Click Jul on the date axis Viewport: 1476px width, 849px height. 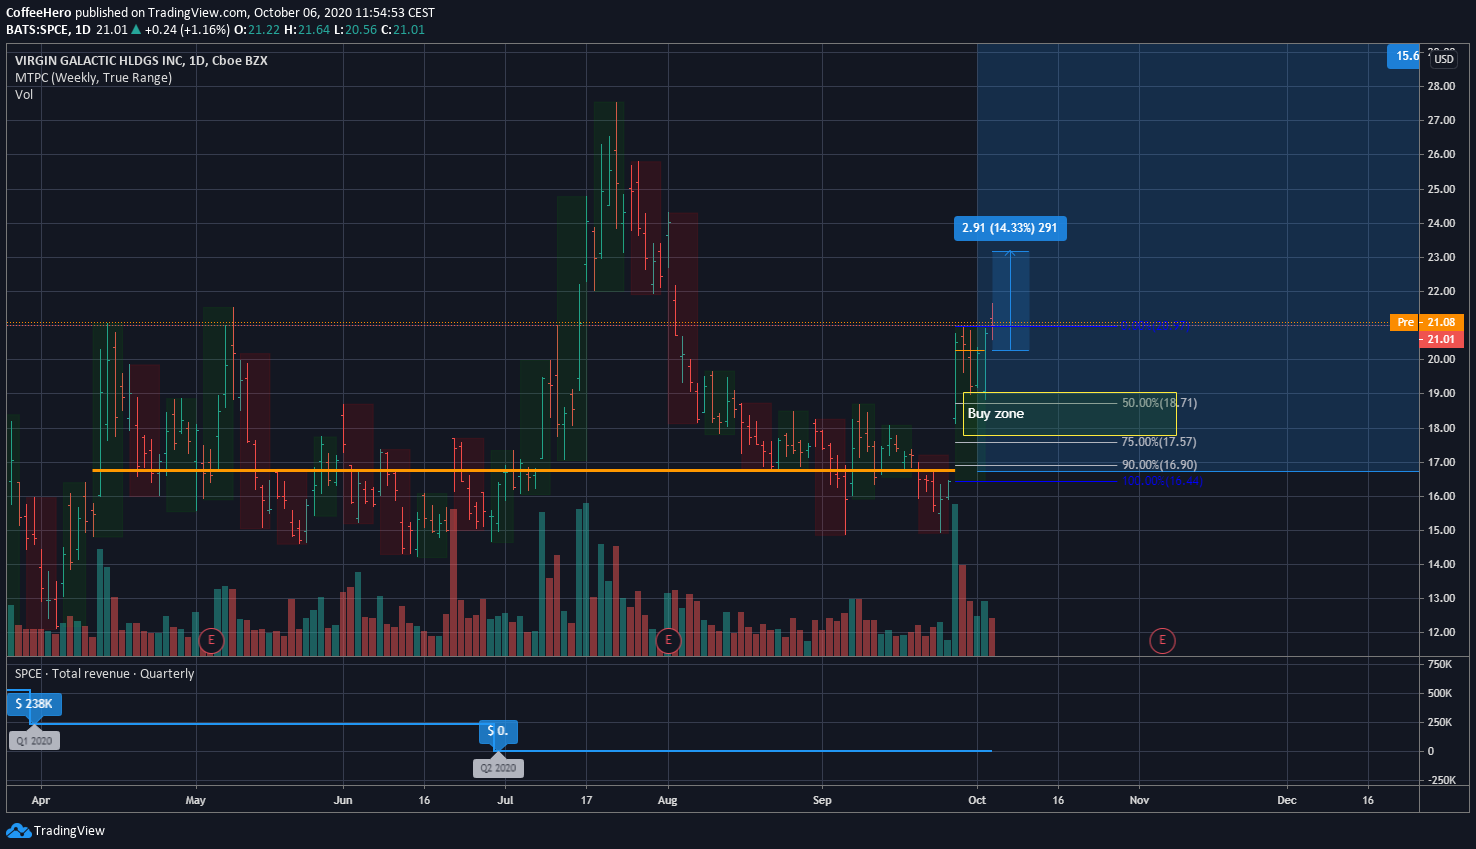point(505,800)
